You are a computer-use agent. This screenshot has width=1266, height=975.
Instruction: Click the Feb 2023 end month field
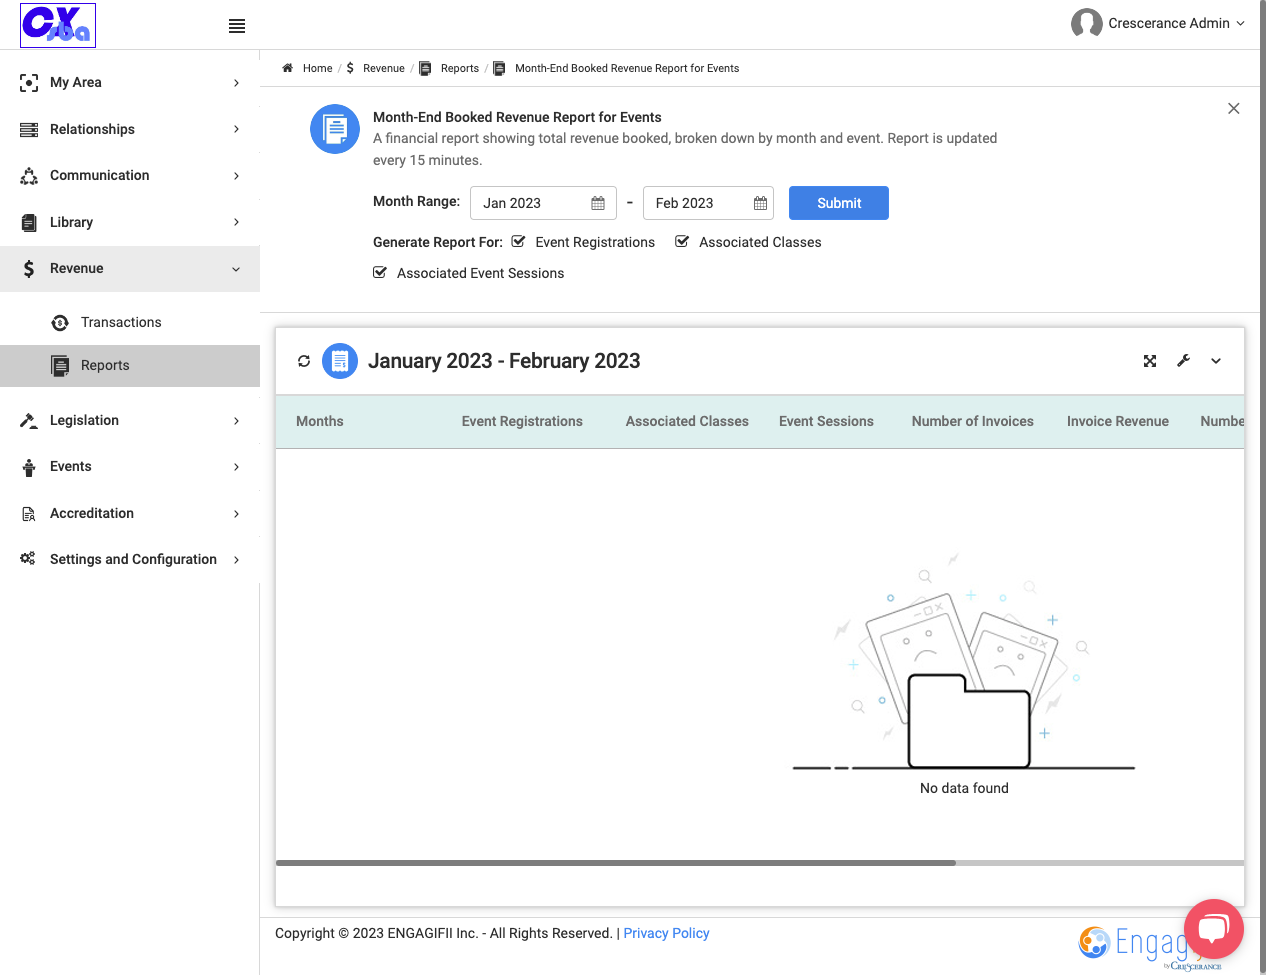(x=709, y=203)
